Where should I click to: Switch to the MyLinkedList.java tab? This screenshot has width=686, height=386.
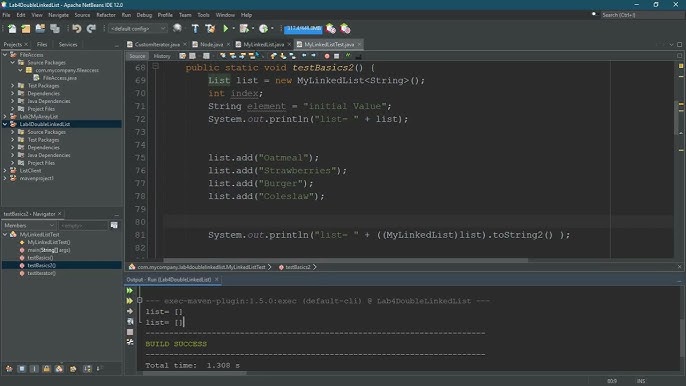point(263,44)
